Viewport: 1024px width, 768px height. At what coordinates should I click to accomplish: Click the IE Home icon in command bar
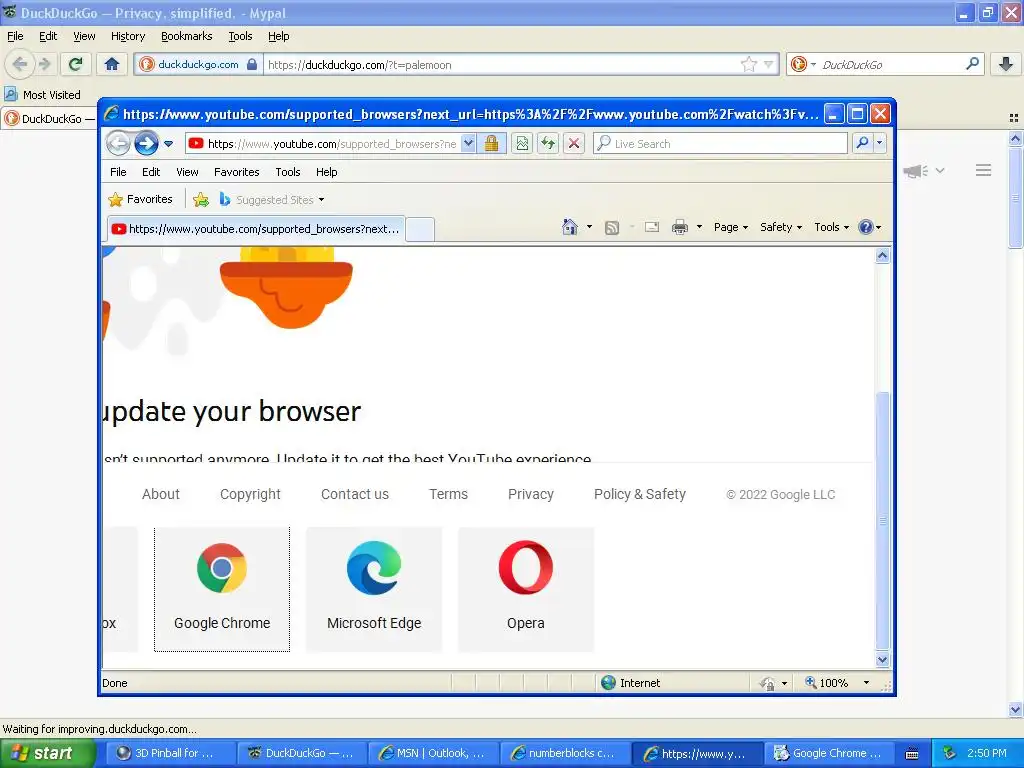click(x=569, y=227)
